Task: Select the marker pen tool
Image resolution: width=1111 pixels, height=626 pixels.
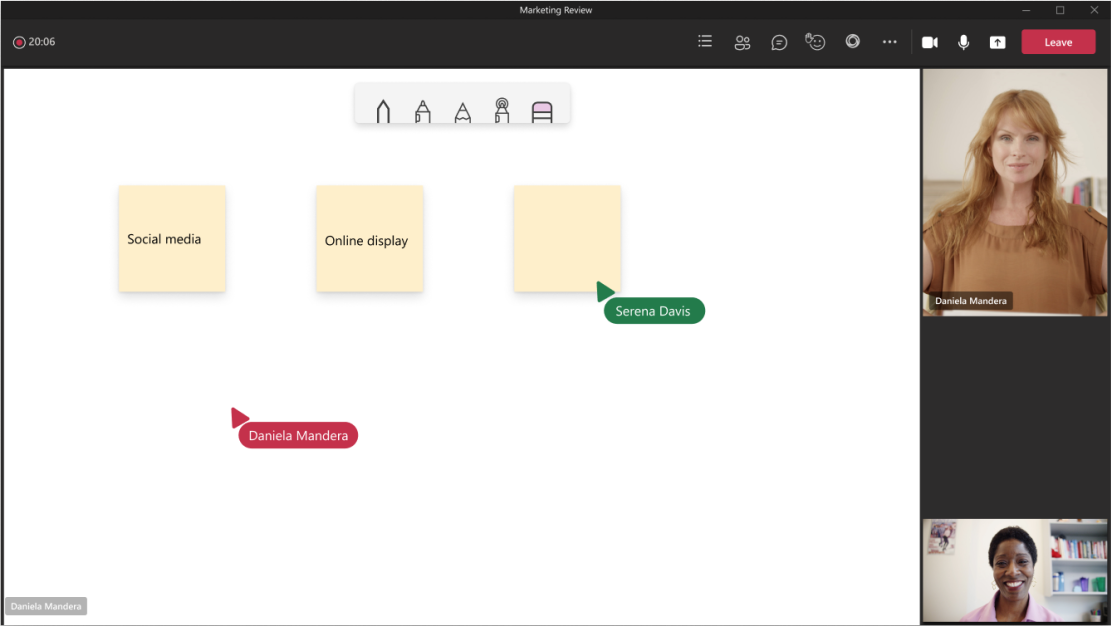Action: pyautogui.click(x=423, y=111)
